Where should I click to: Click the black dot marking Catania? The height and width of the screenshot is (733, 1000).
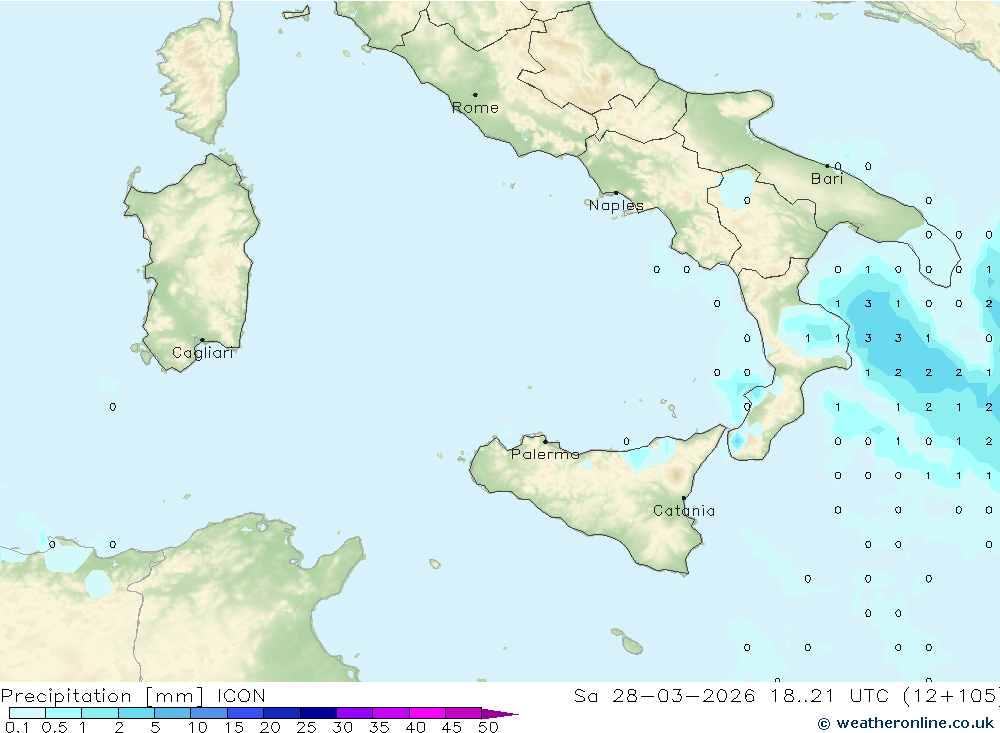684,498
